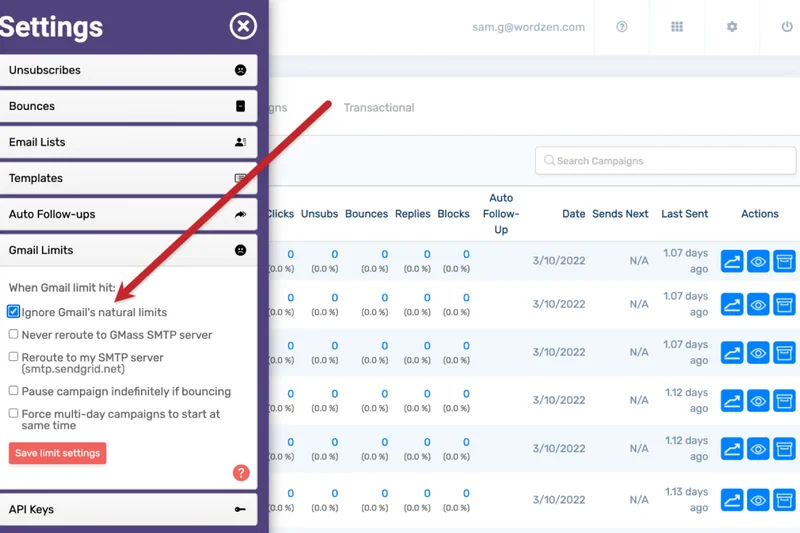Open the settings gear icon in header

coord(732,27)
